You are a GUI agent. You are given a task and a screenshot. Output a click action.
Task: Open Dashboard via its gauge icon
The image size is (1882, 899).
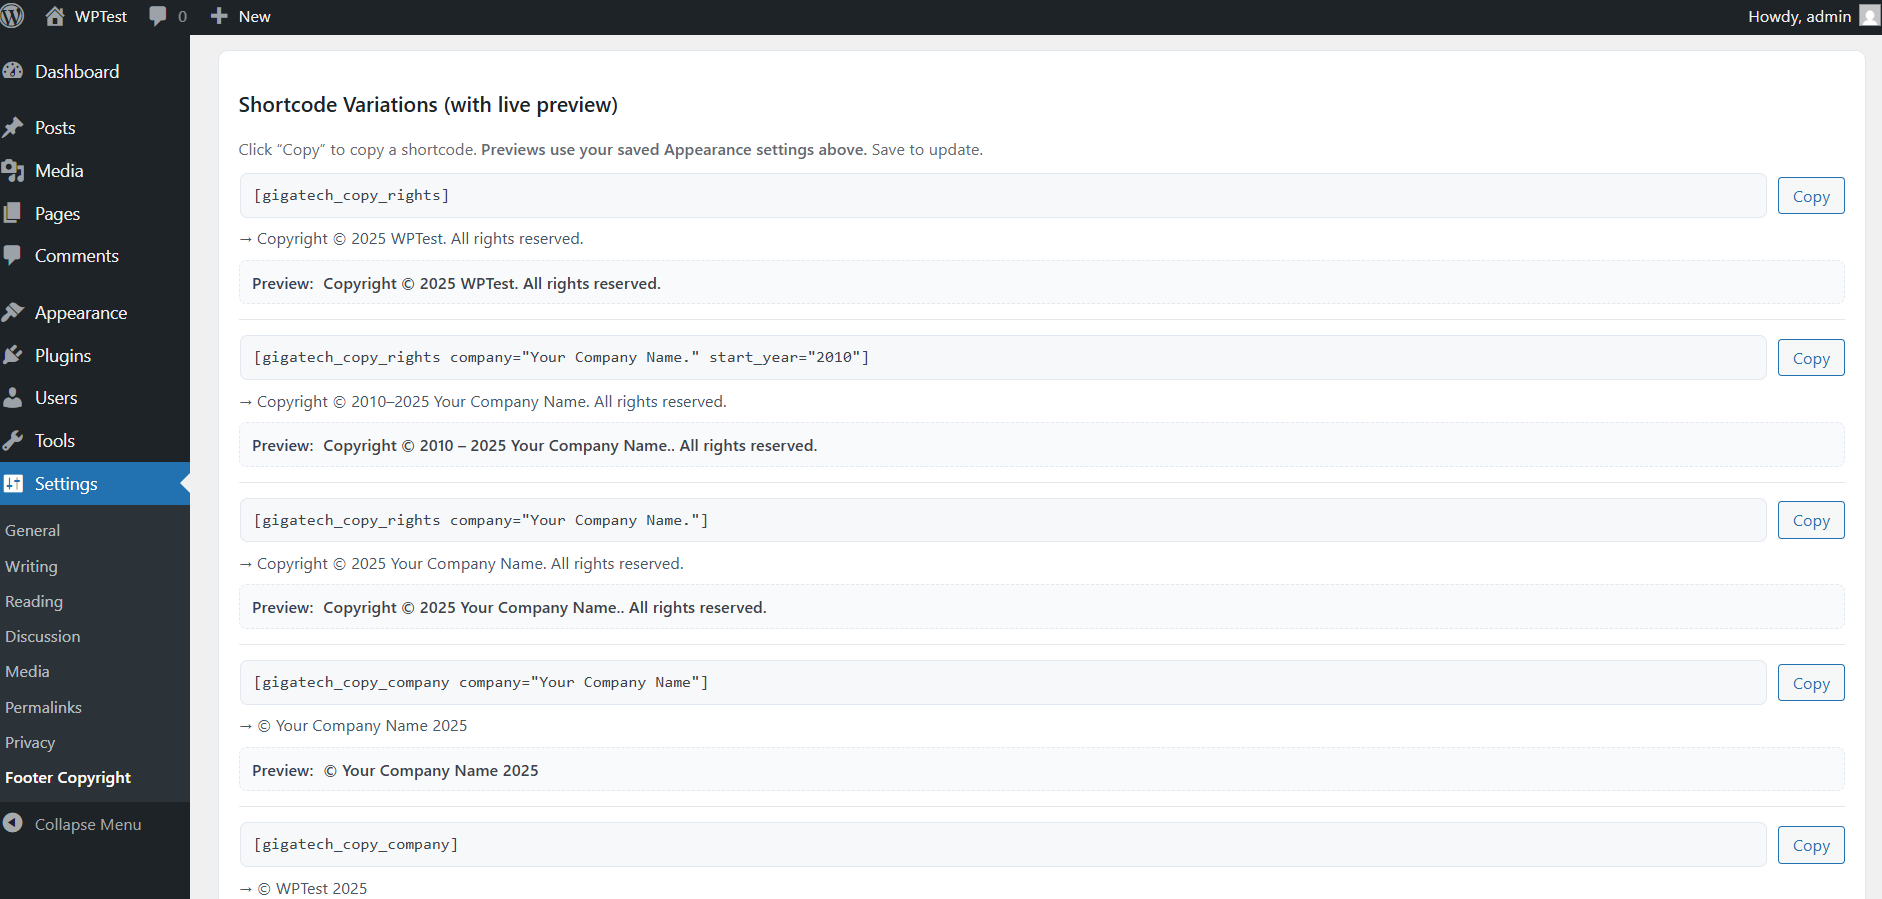tap(13, 71)
